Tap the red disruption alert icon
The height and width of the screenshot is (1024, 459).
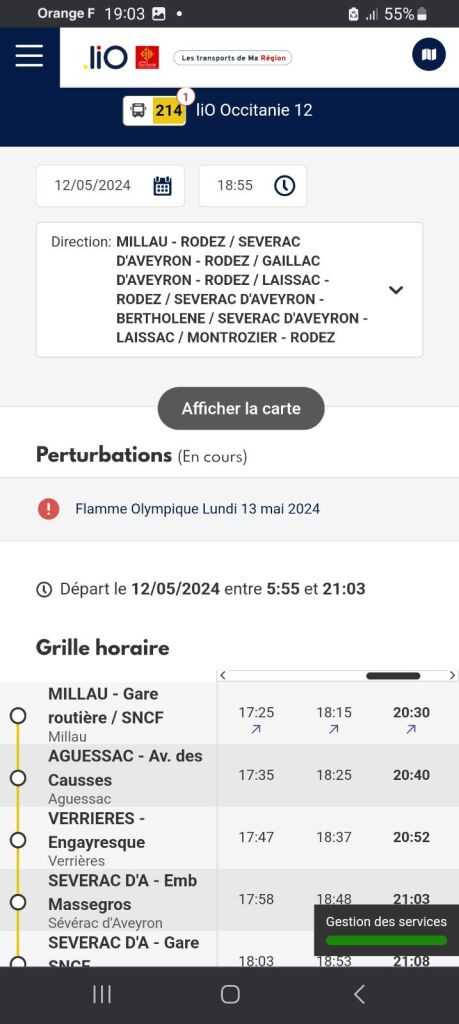(x=48, y=509)
